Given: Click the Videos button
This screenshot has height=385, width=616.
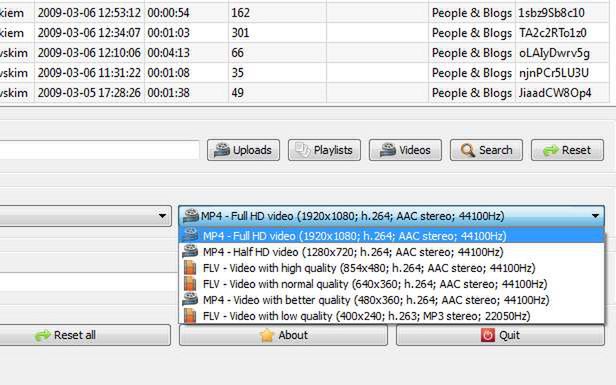Looking at the screenshot, I should point(405,150).
